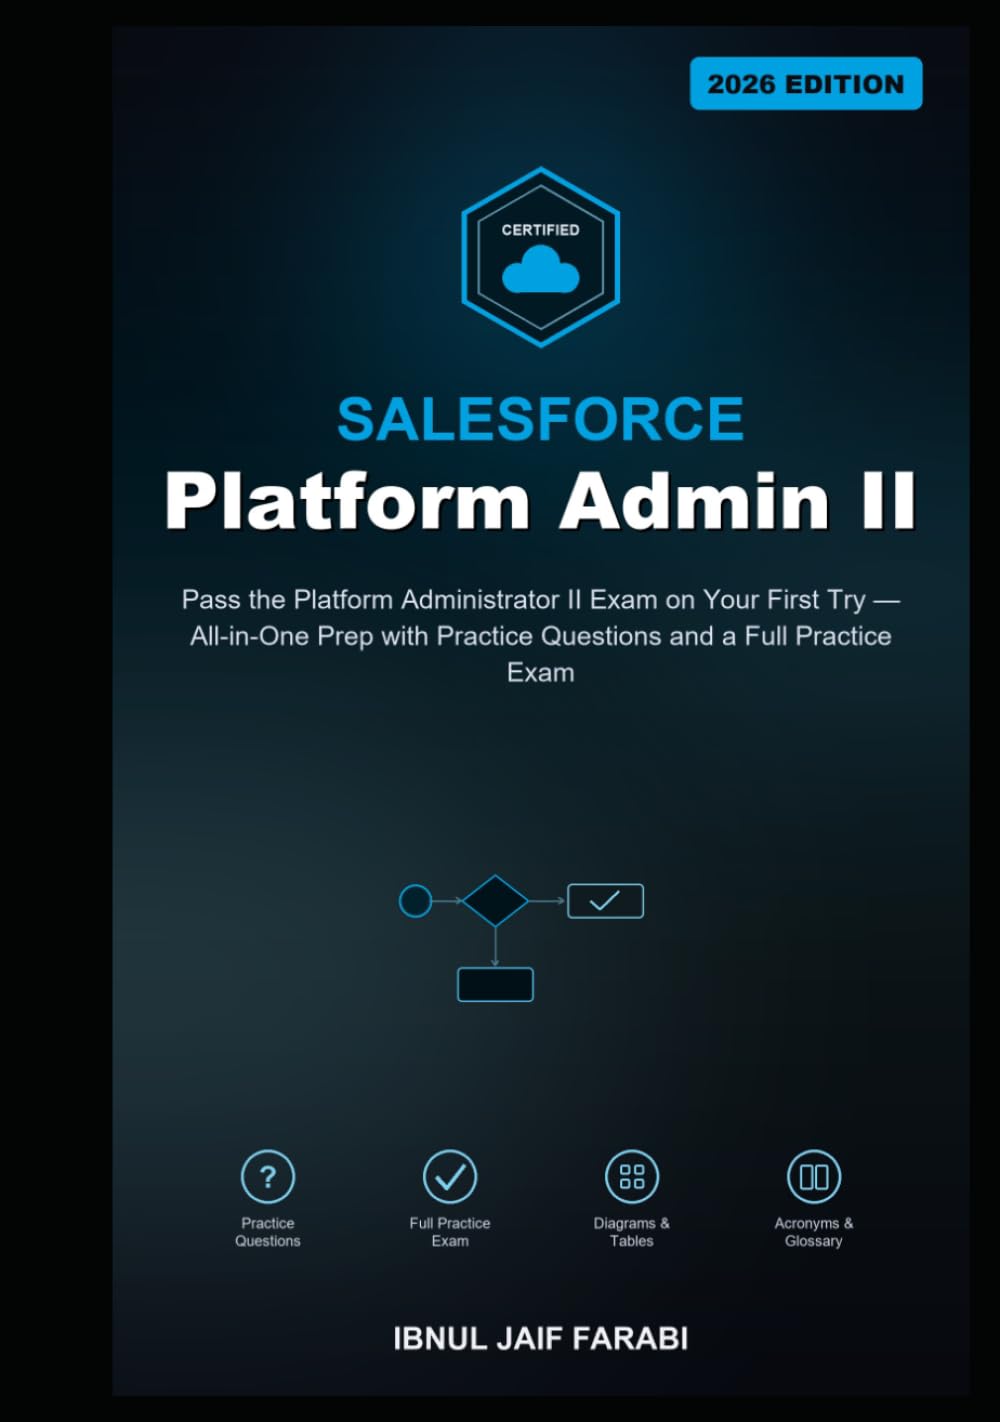
Task: Click the Acronyms & Glossary book icon
Action: click(x=814, y=1177)
